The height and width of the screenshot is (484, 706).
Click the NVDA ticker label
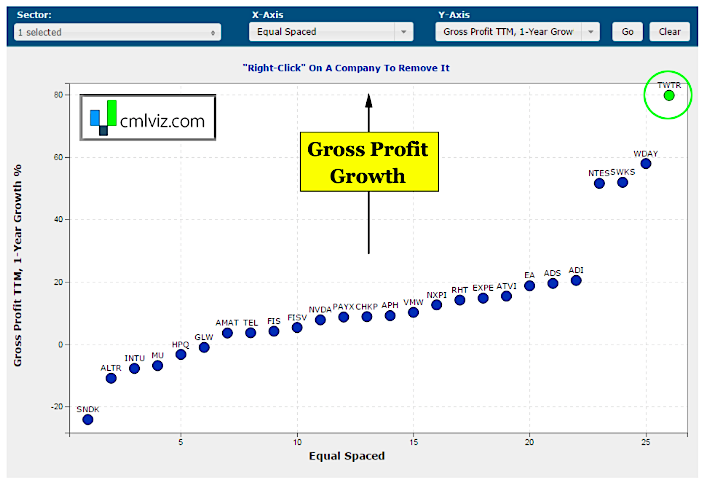(320, 309)
